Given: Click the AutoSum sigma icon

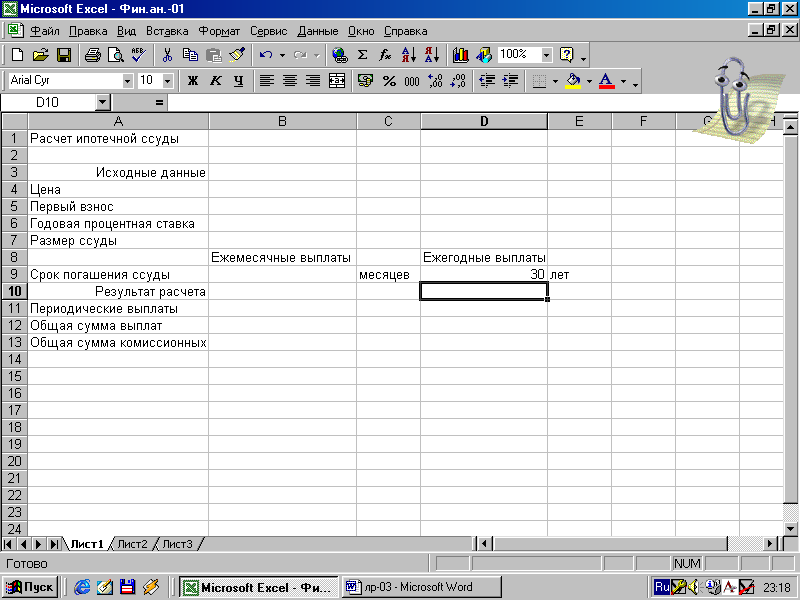Looking at the screenshot, I should (x=362, y=55).
